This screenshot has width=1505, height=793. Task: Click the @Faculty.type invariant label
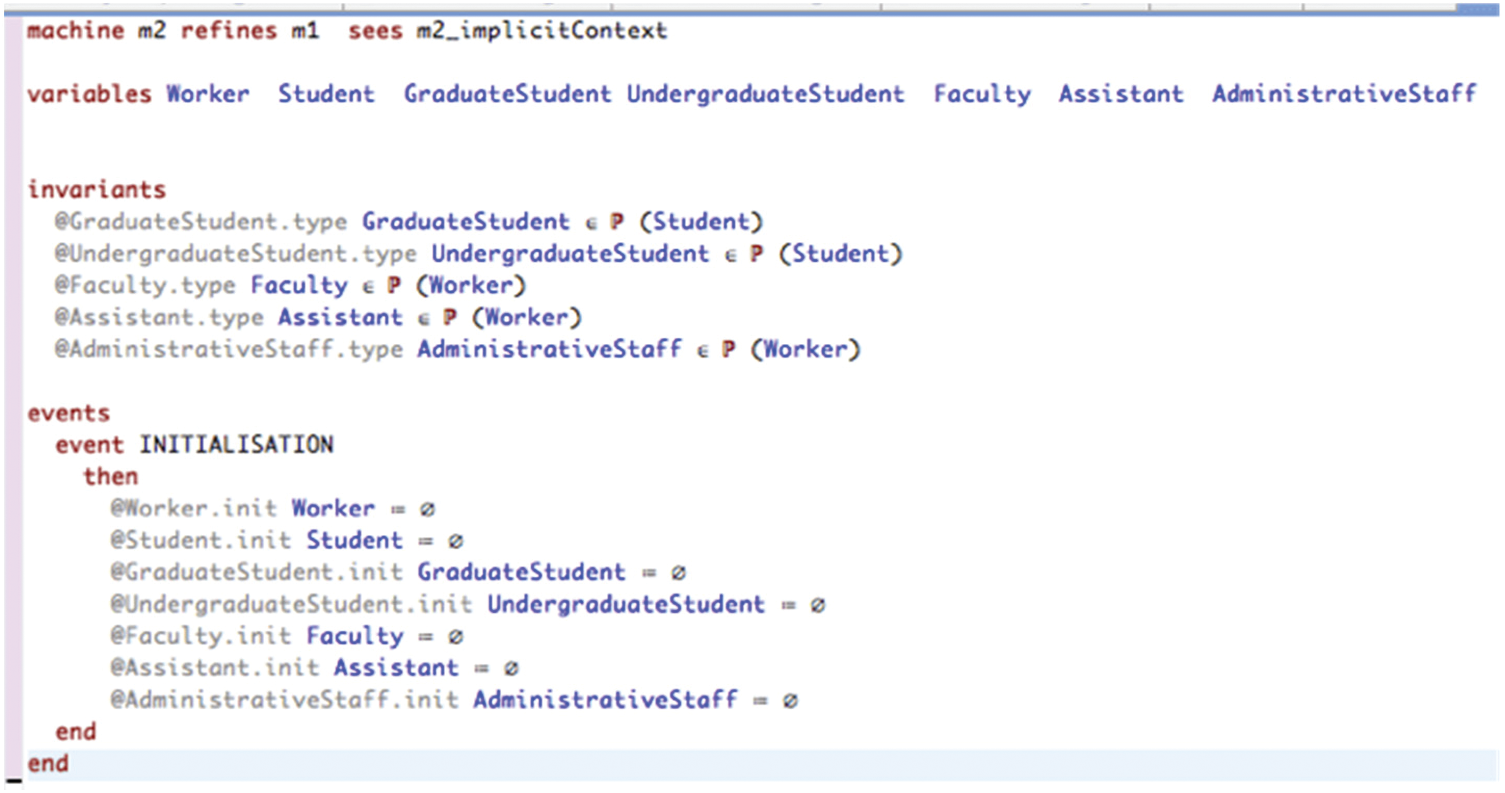146,286
